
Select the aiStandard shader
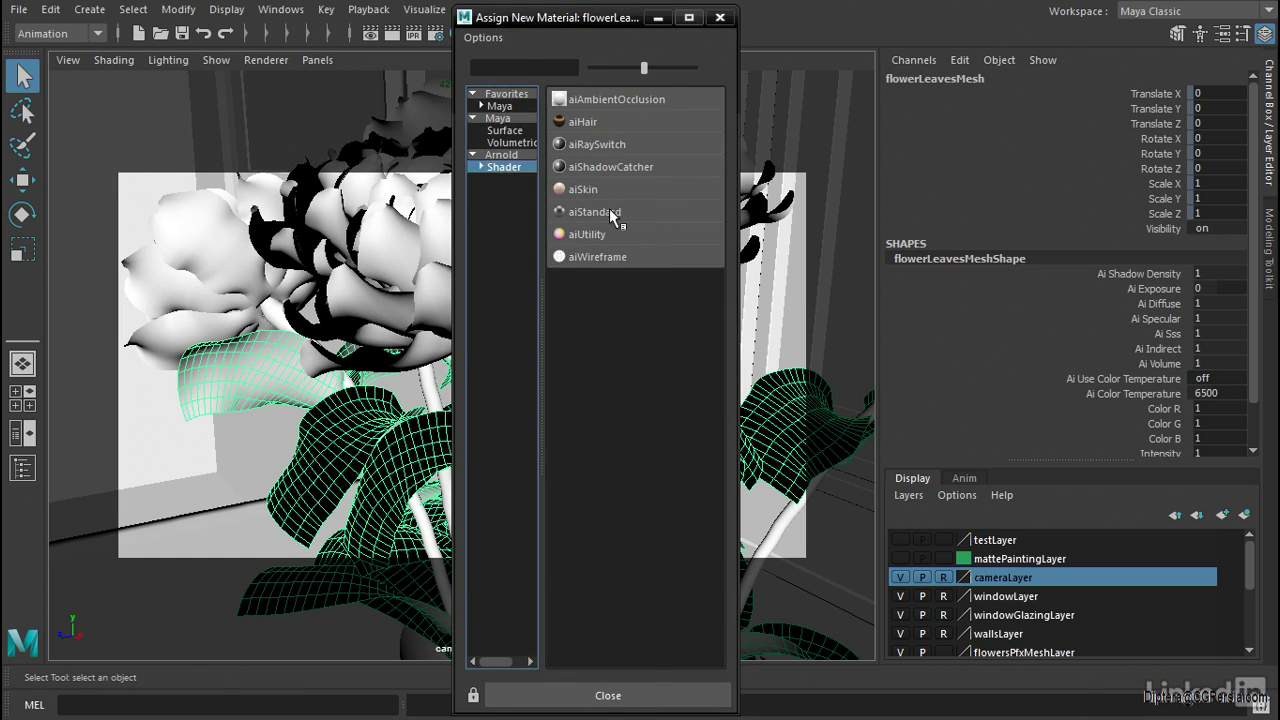(636, 212)
